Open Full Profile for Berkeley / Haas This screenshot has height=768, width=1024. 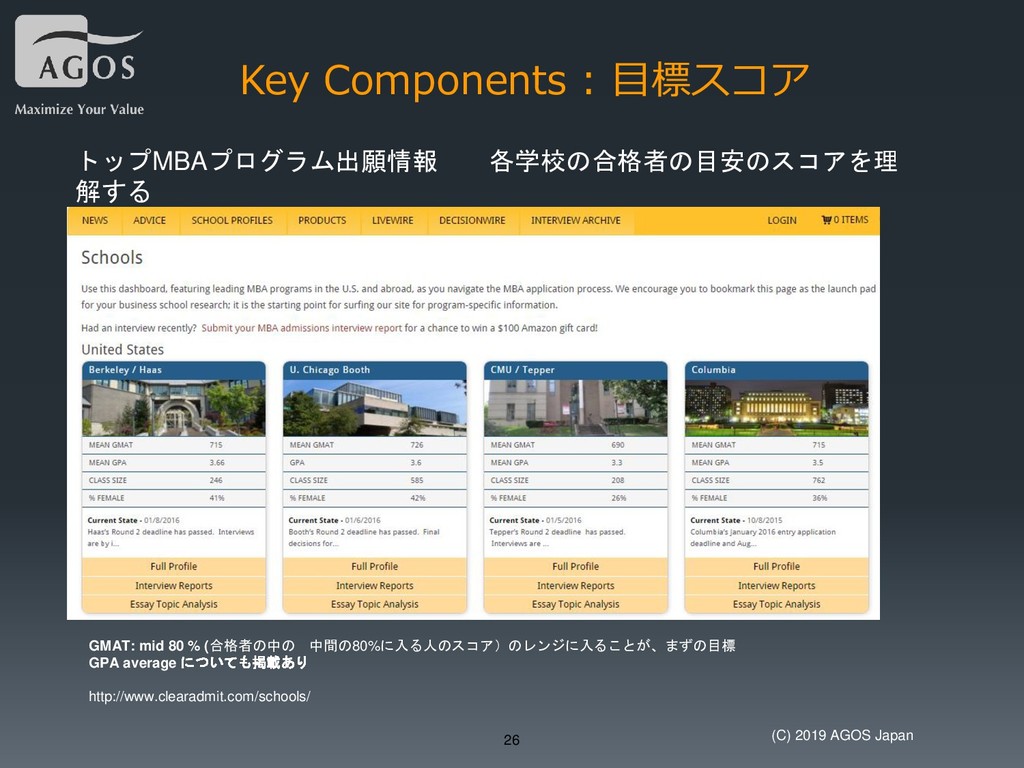[174, 567]
